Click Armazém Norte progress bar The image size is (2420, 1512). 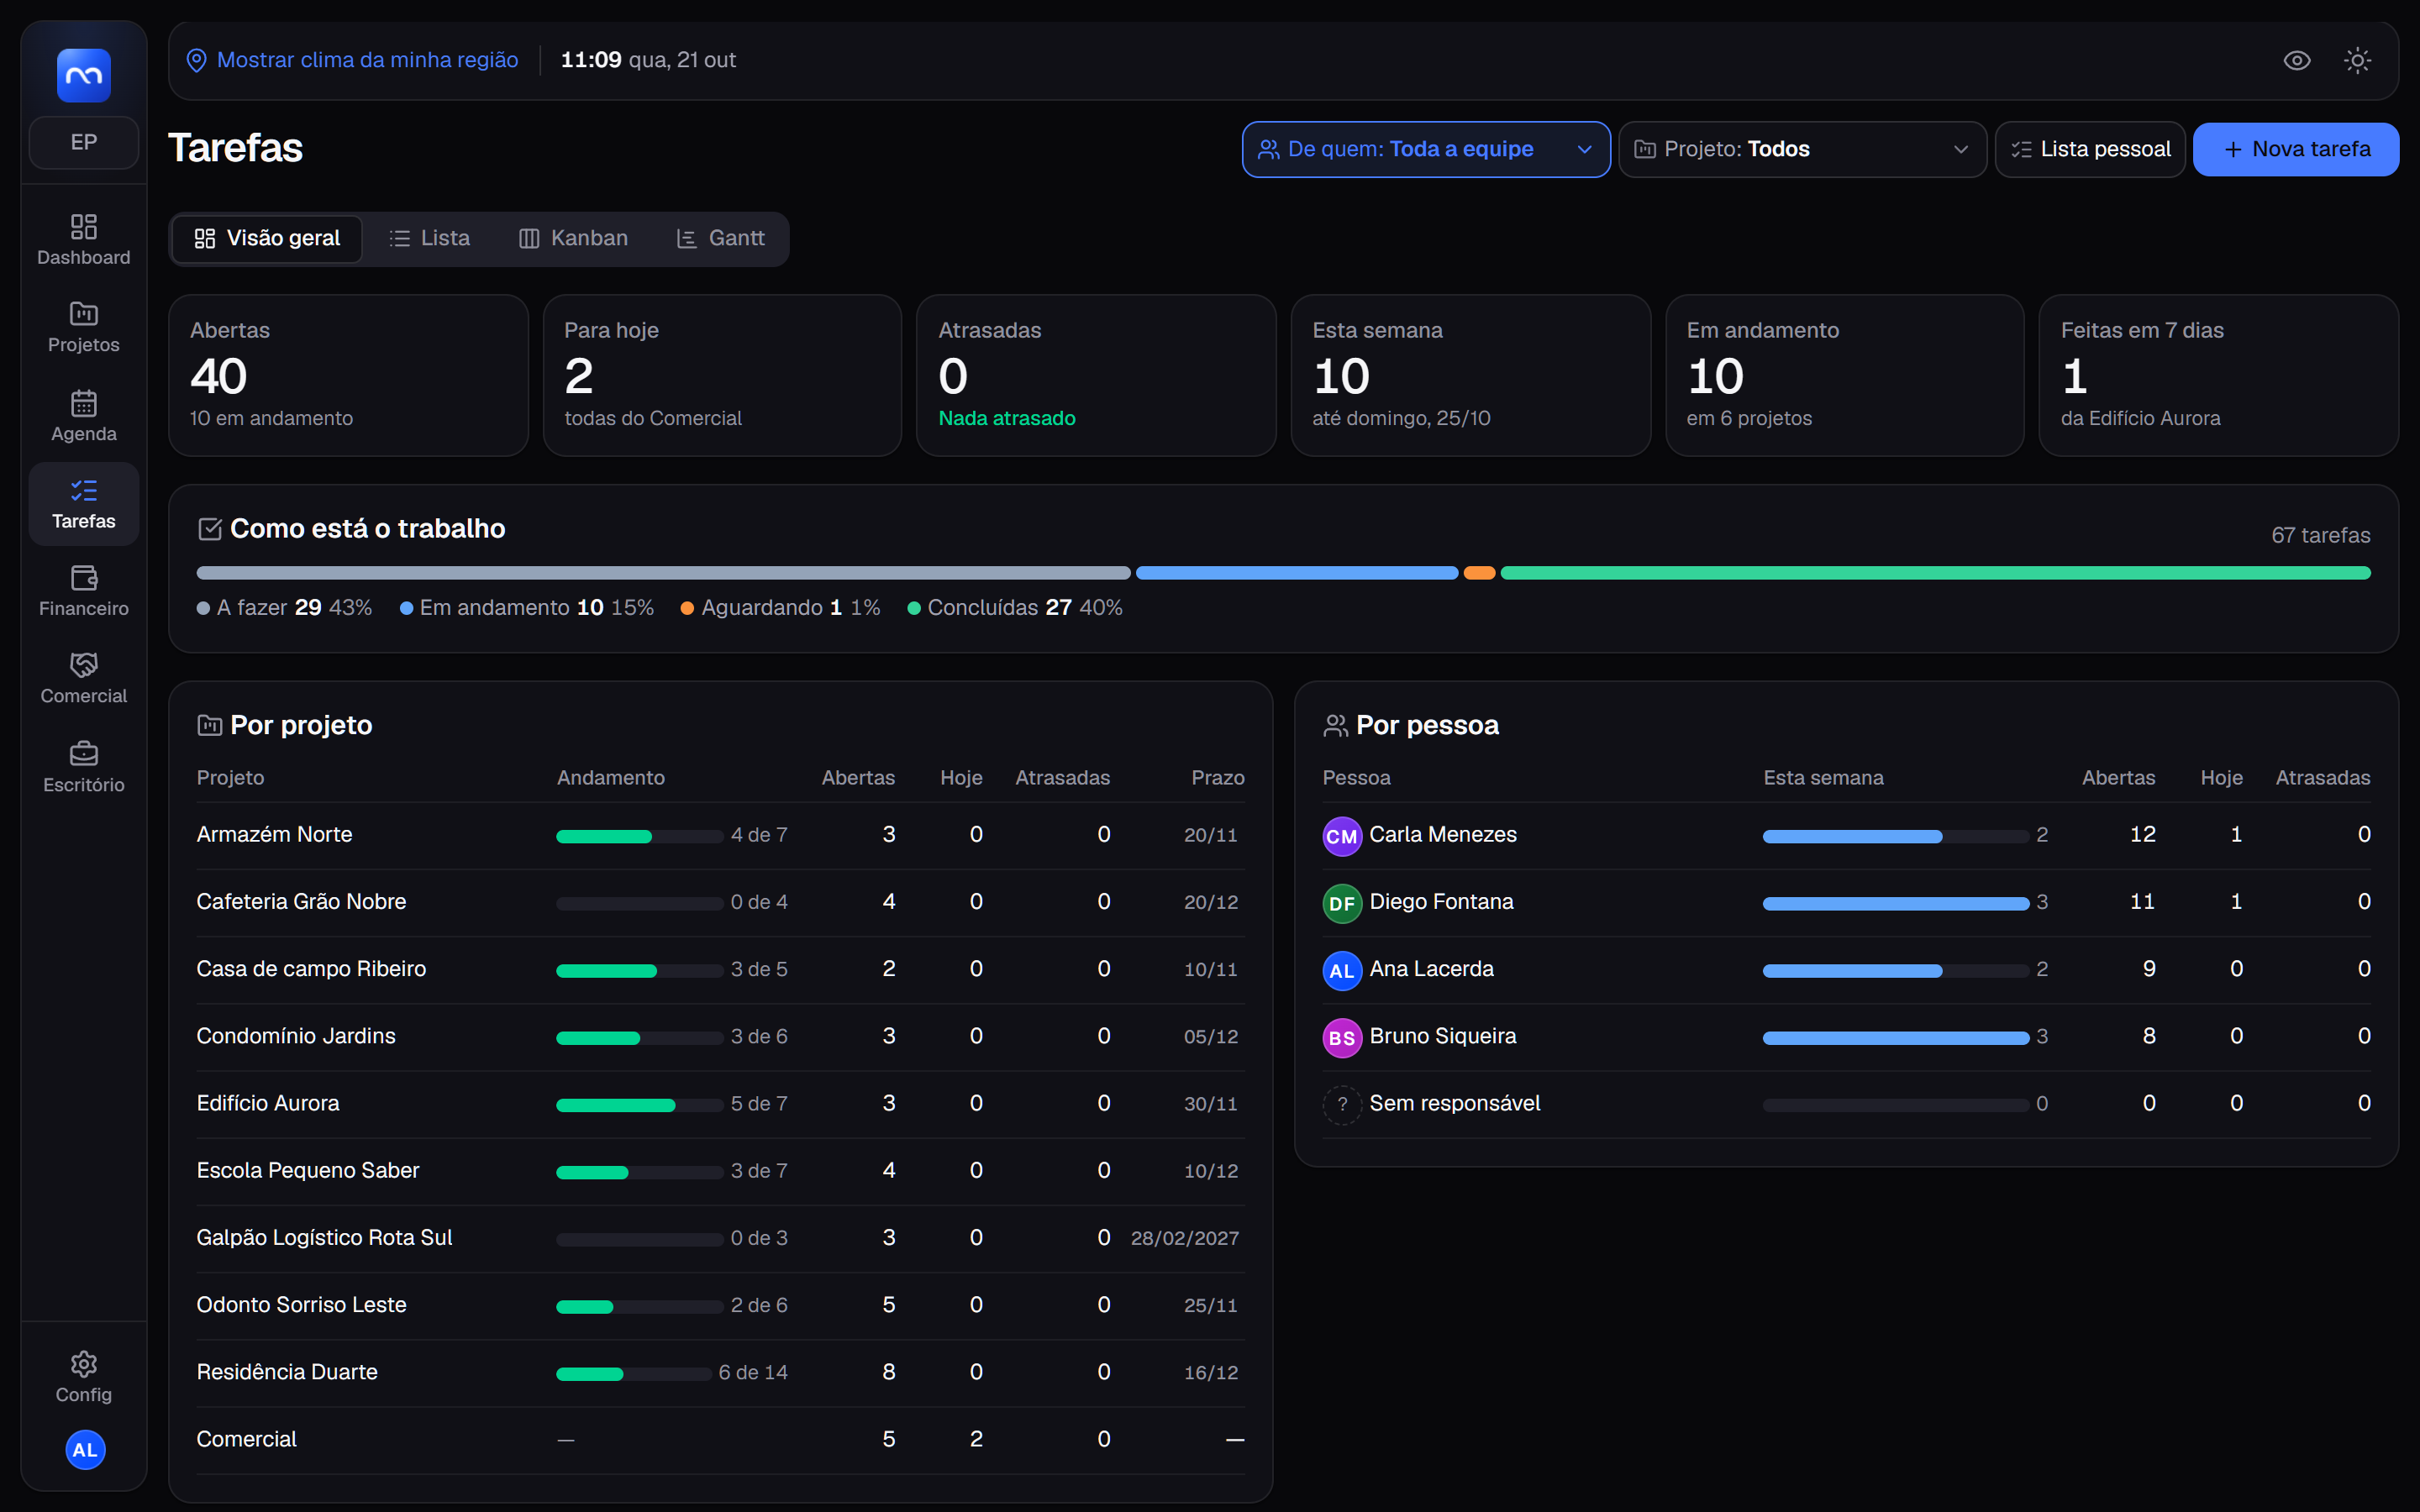(x=640, y=836)
